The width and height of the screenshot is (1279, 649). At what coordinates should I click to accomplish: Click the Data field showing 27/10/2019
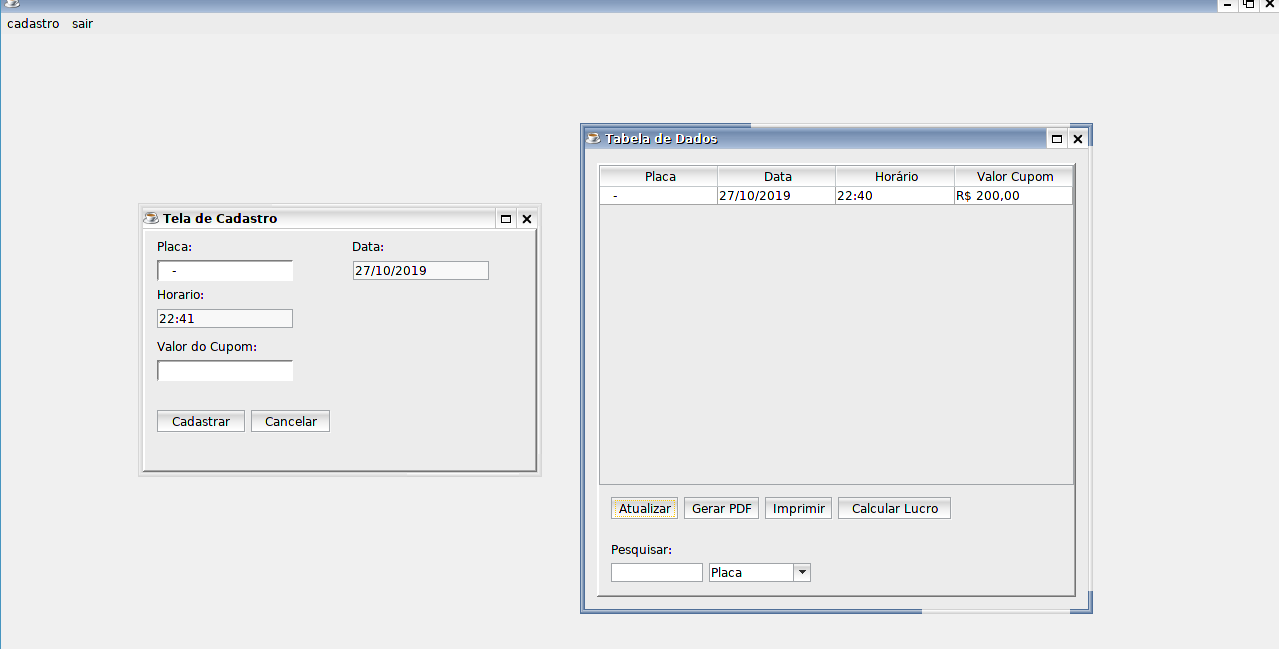(421, 271)
